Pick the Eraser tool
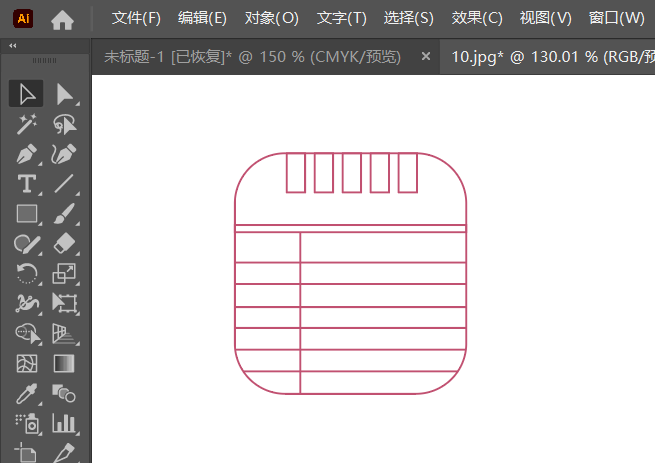The height and width of the screenshot is (463, 655). [64, 244]
